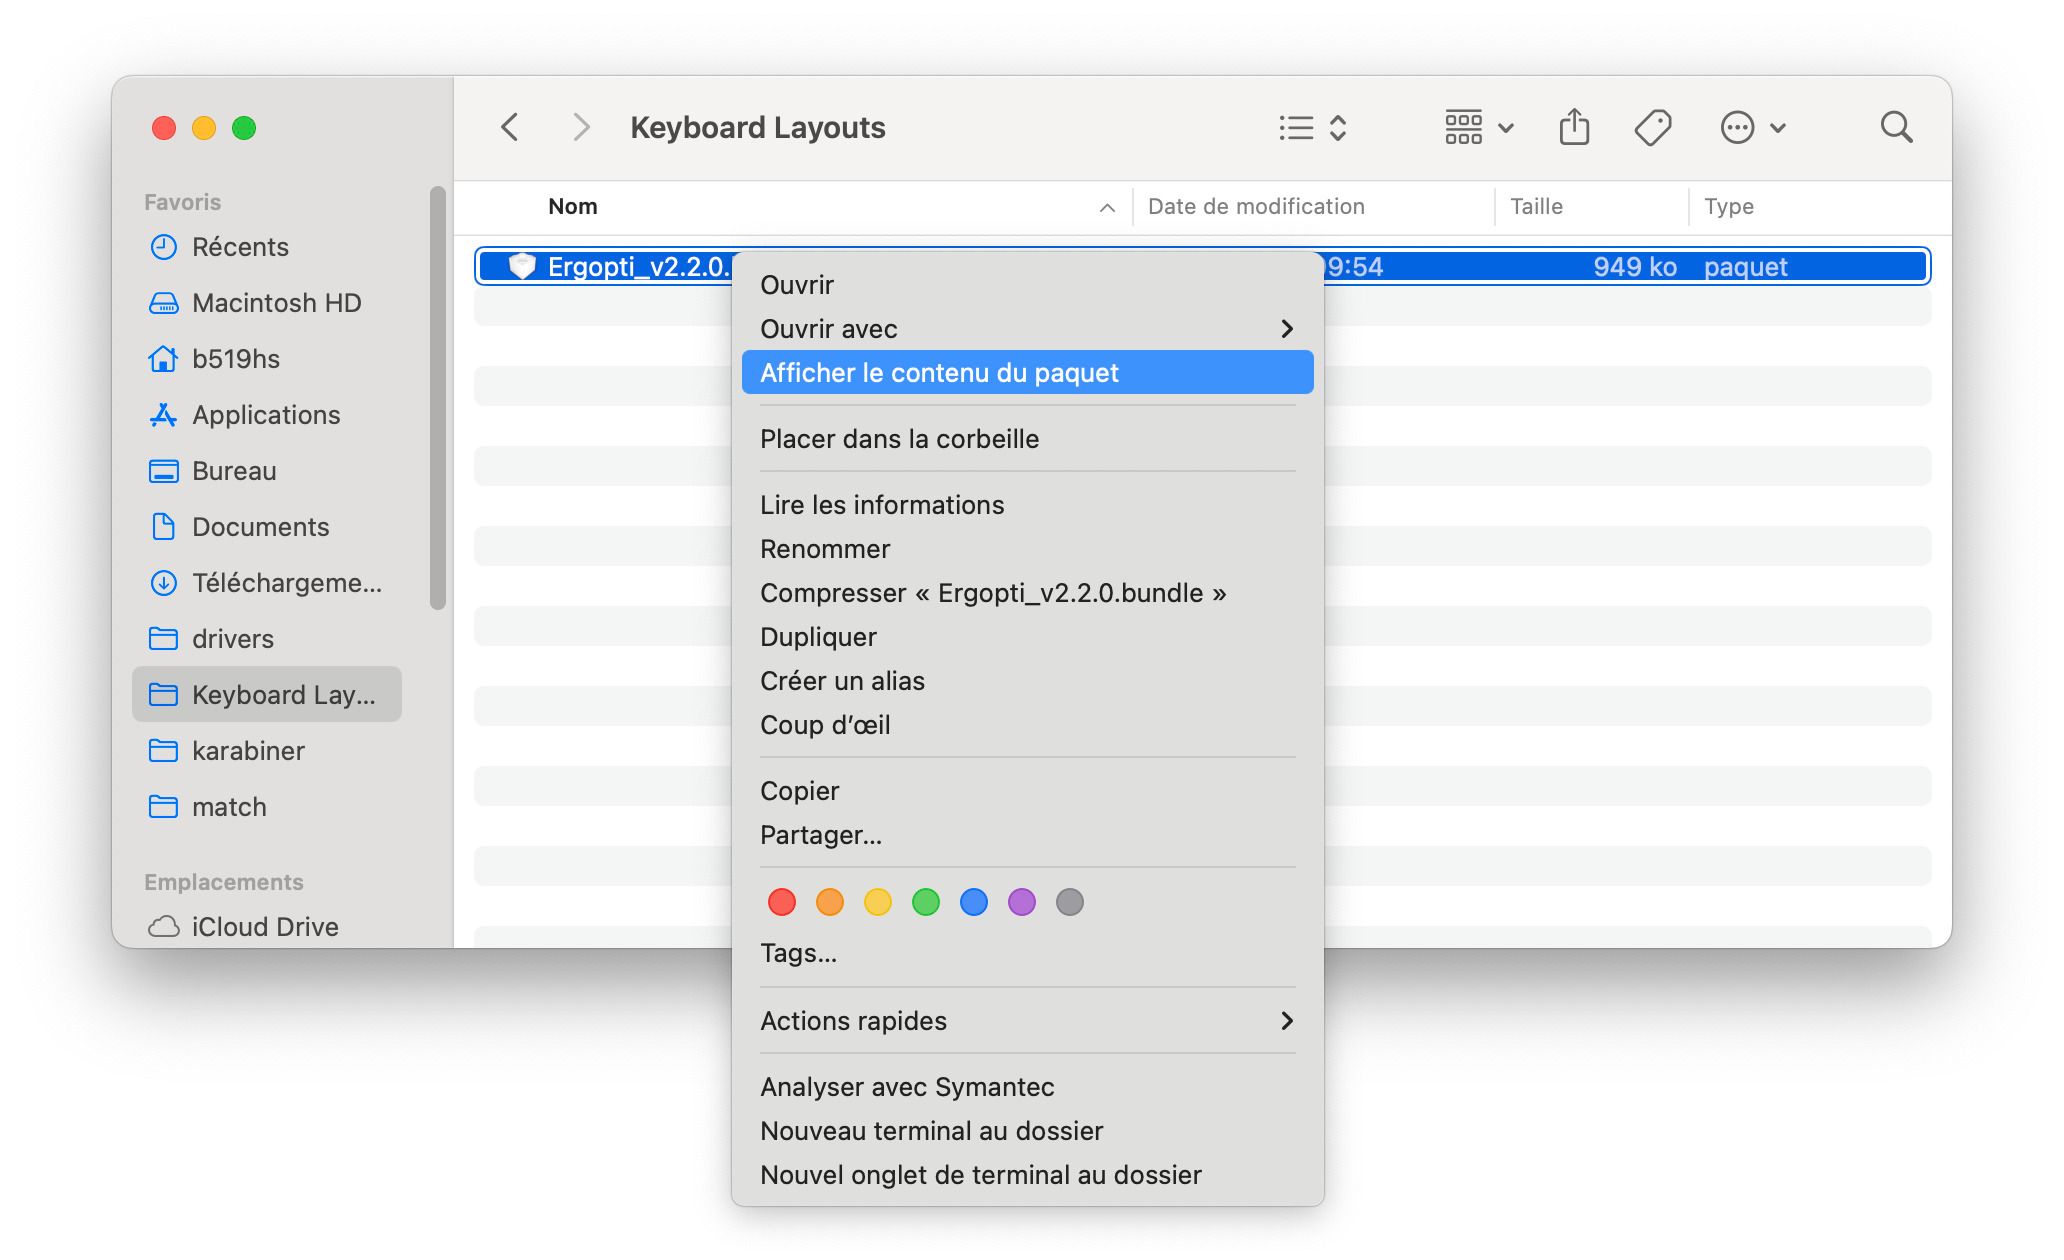Go back with the left chevron
This screenshot has width=2064, height=1260.
pos(510,128)
